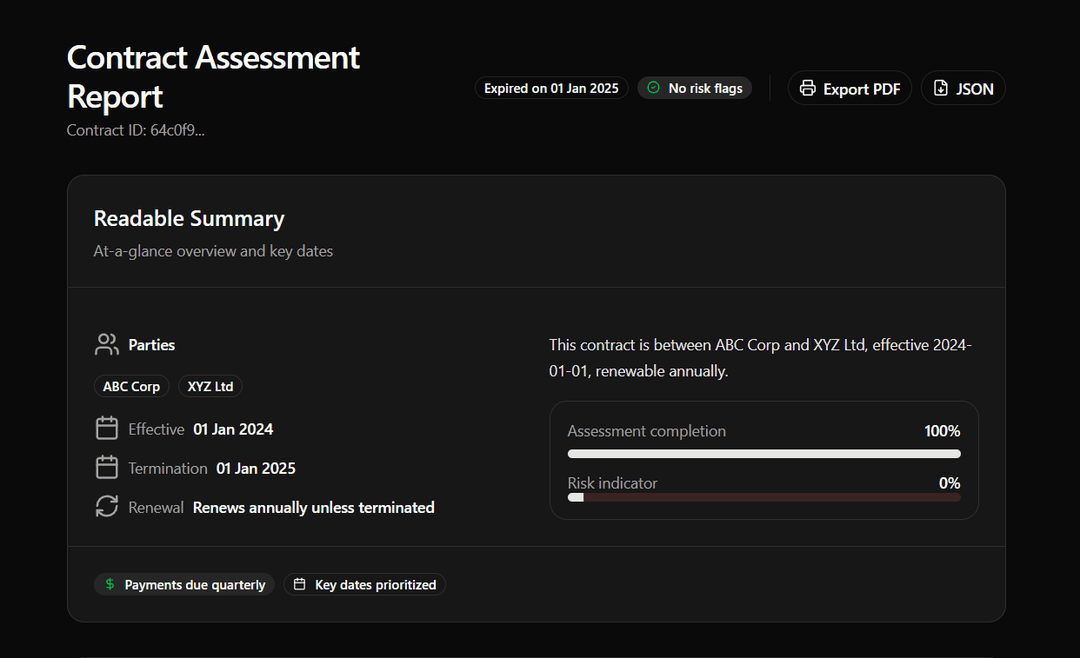Click the circular Renewal arrows icon
Viewport: 1080px width, 658px height.
(x=107, y=506)
